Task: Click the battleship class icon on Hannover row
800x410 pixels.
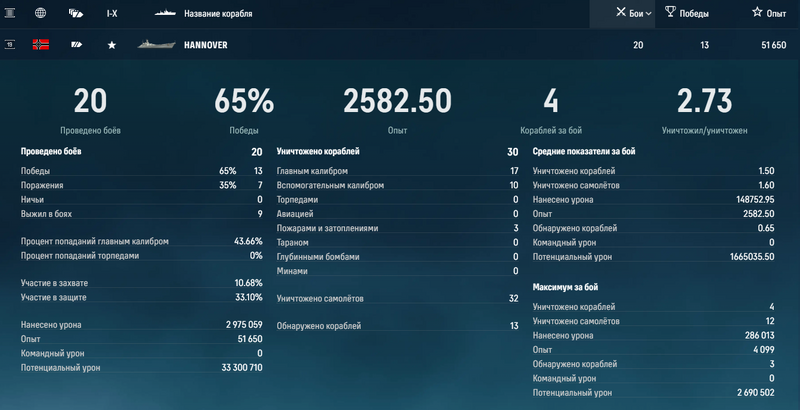Action: pyautogui.click(x=76, y=45)
